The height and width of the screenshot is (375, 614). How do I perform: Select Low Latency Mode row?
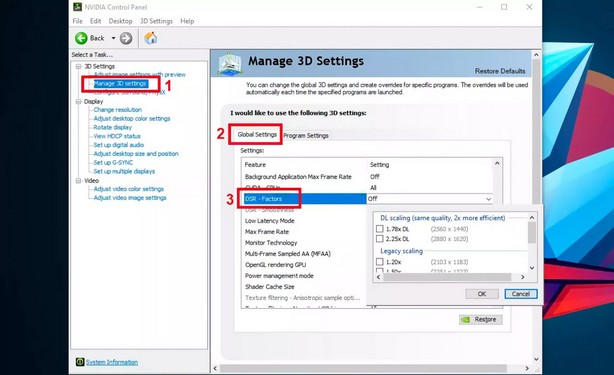(x=305, y=221)
